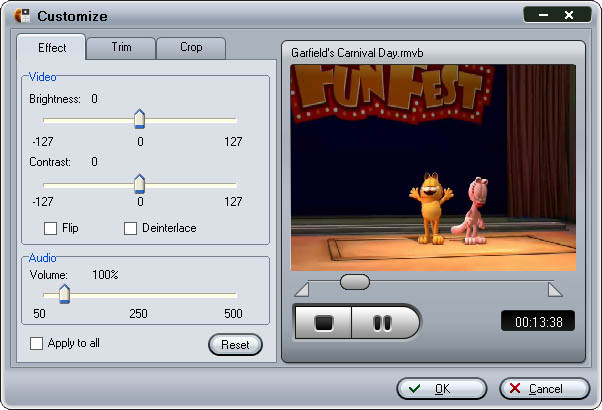The height and width of the screenshot is (410, 602).
Task: Click the 00:13:38 time display
Action: (538, 321)
